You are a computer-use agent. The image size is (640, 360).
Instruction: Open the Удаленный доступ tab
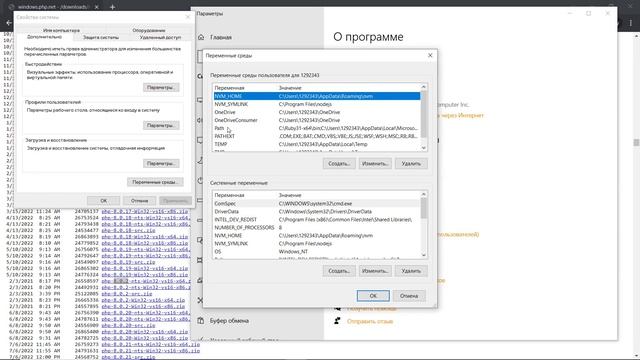pyautogui.click(x=160, y=37)
